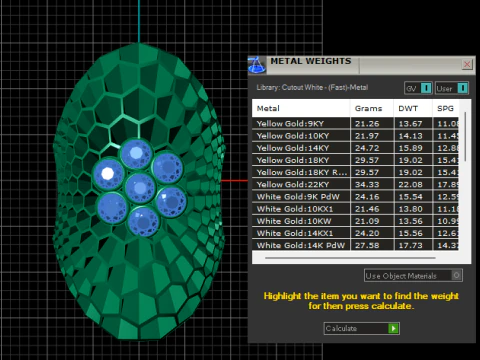480x360 pixels.
Task: Click the 24.16 grams value
Action: click(x=367, y=197)
